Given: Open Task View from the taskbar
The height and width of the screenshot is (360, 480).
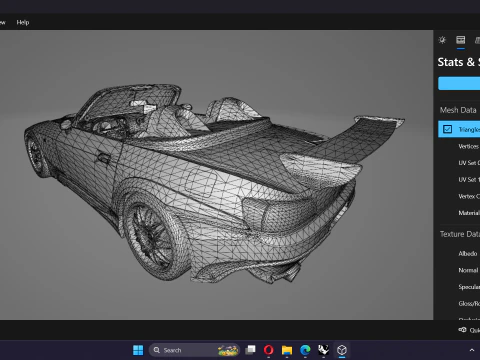Looking at the screenshot, I should click(x=250, y=350).
